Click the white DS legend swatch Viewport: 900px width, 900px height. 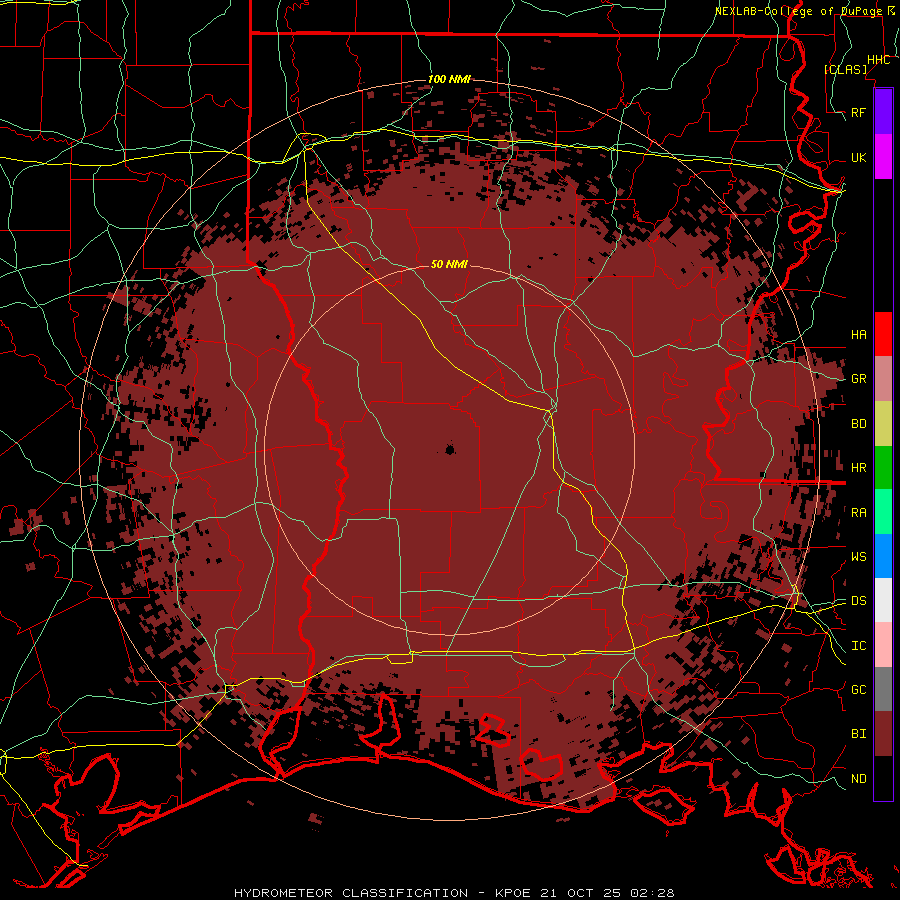(x=883, y=600)
